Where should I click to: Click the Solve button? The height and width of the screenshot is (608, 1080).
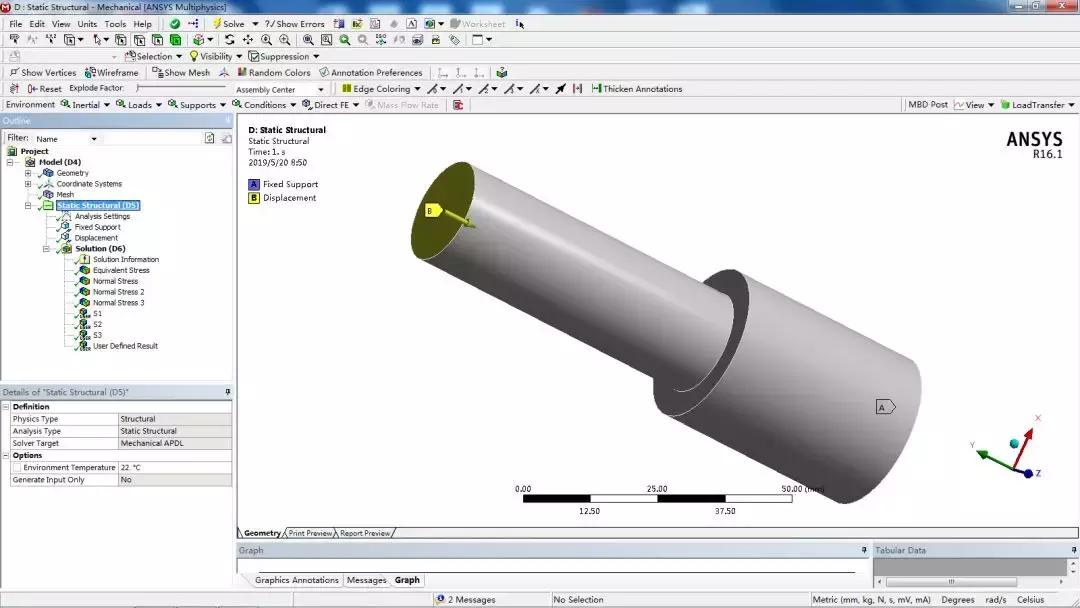229,23
